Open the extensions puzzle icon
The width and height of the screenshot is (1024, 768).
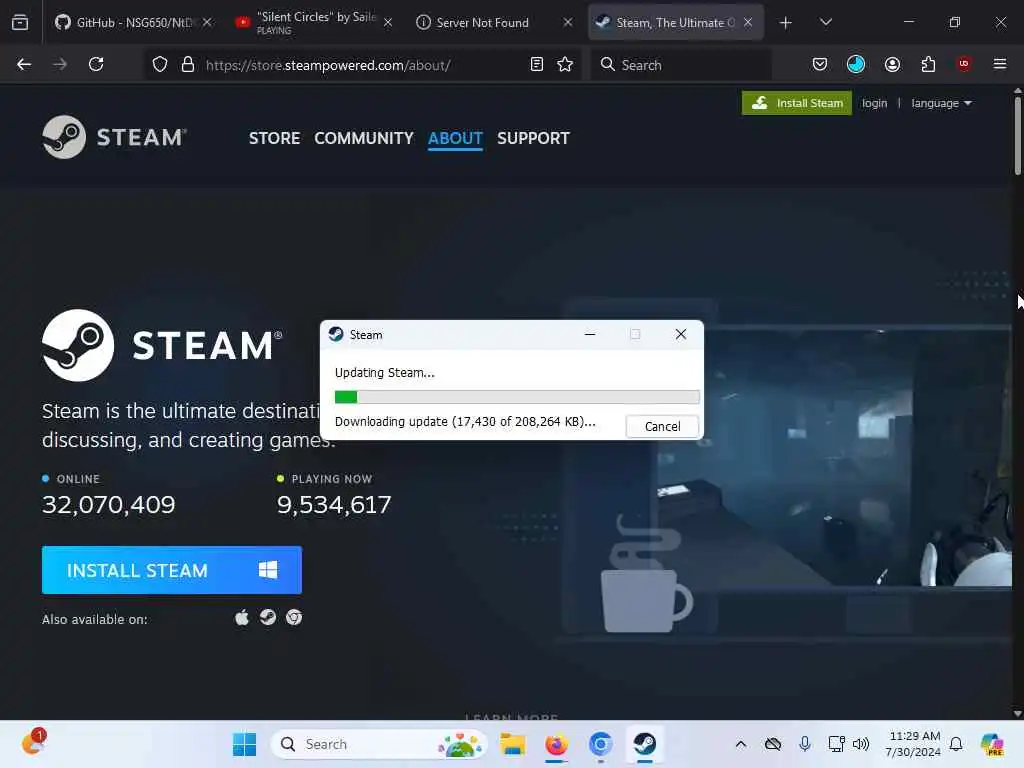[928, 64]
